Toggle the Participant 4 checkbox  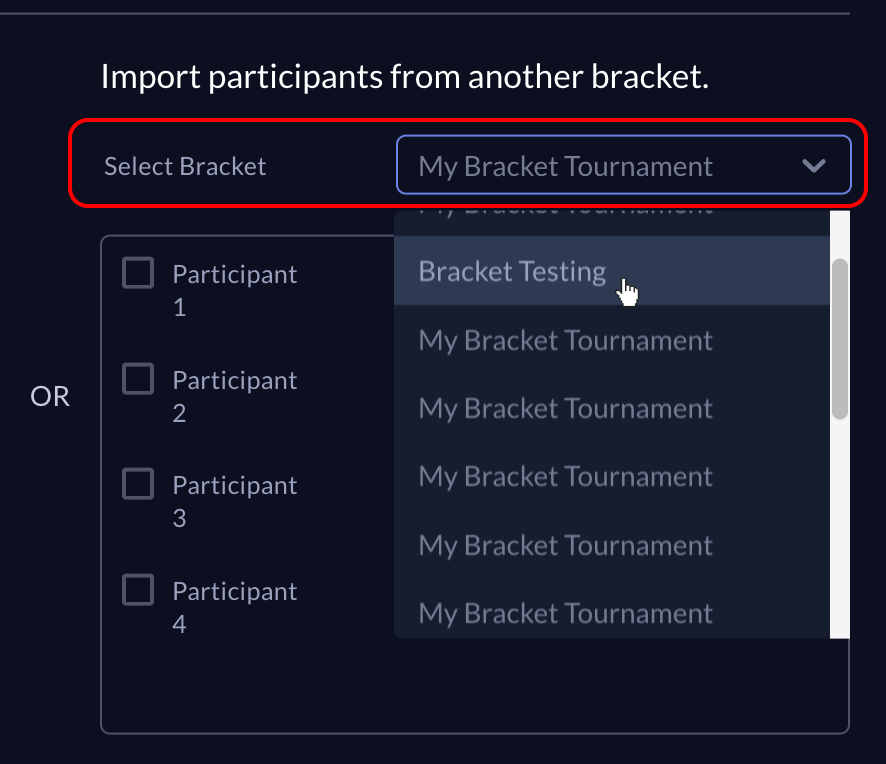[138, 590]
